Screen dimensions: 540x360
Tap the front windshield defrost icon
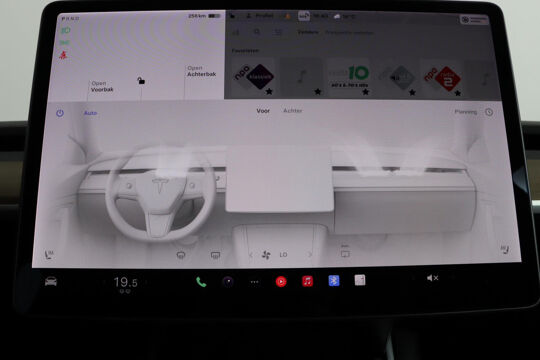tap(181, 255)
